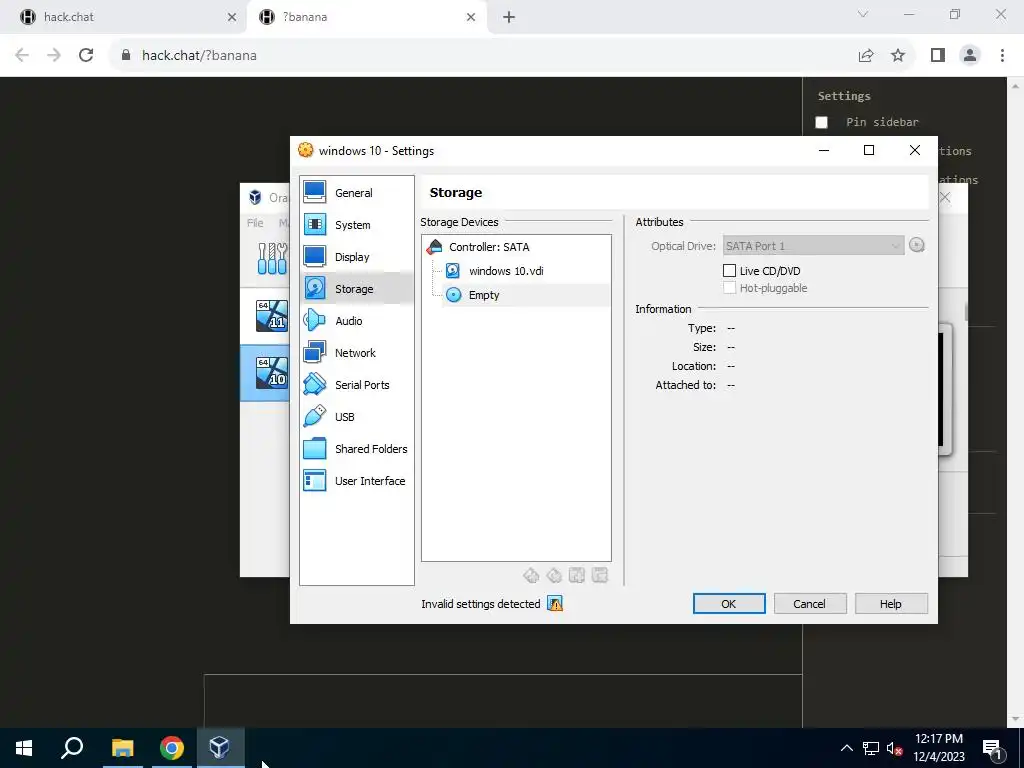Open the network status tray icon
This screenshot has width=1024, height=768.
pos(871,748)
